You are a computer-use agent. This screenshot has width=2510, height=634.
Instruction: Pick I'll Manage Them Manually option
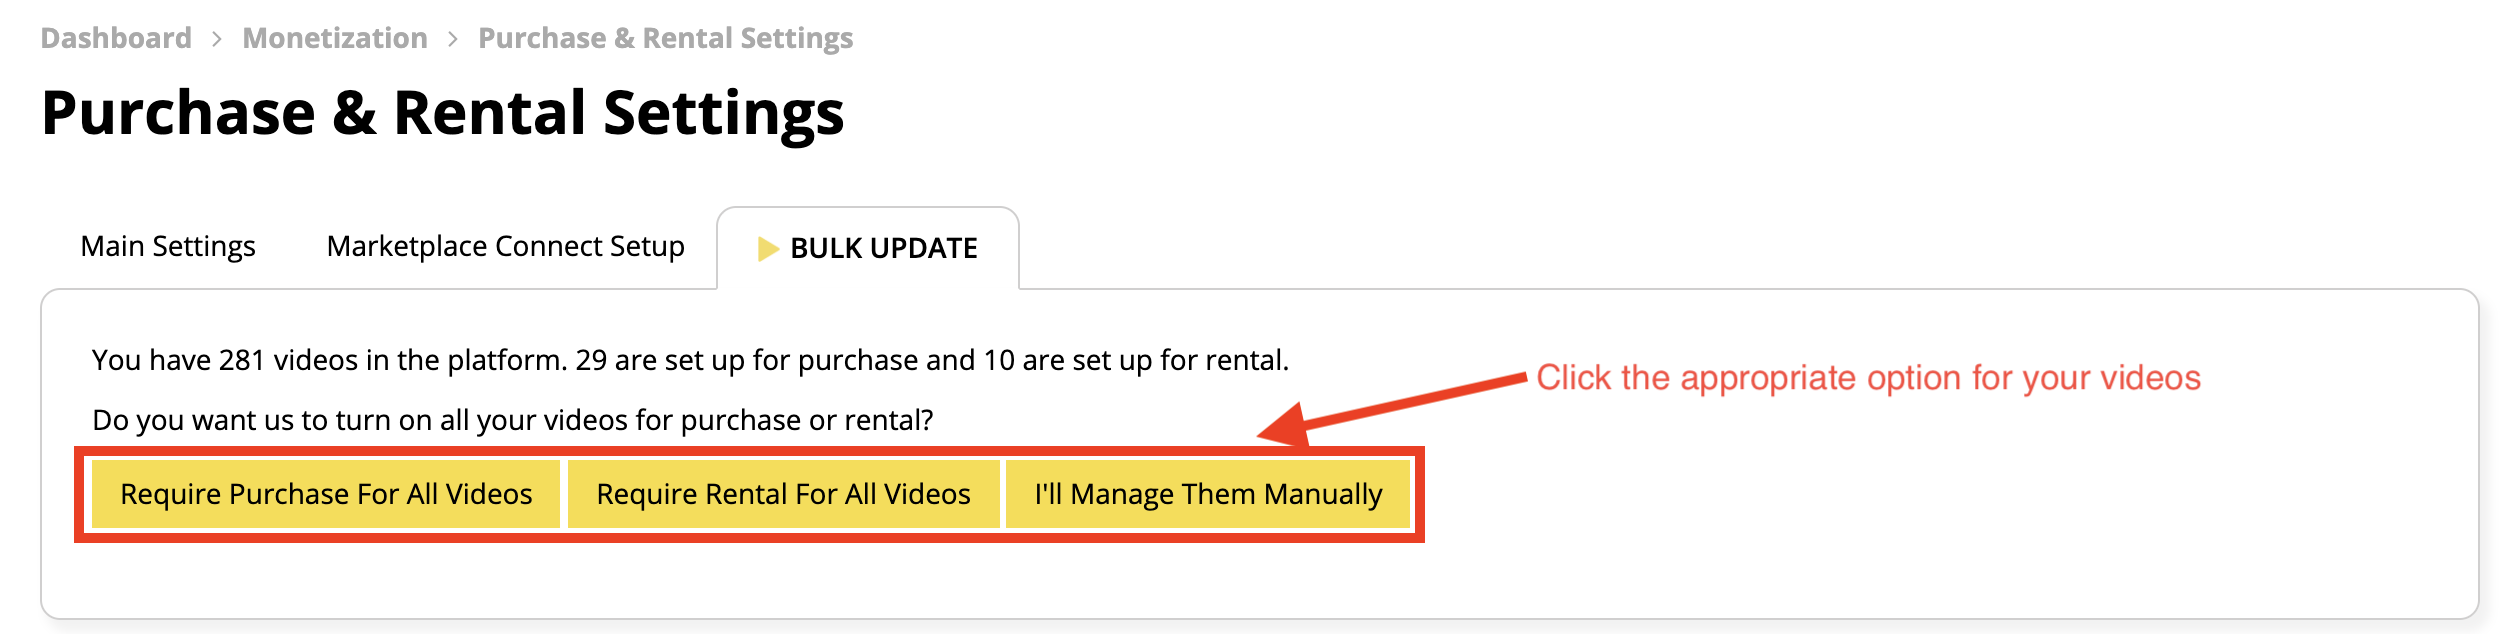click(1208, 494)
